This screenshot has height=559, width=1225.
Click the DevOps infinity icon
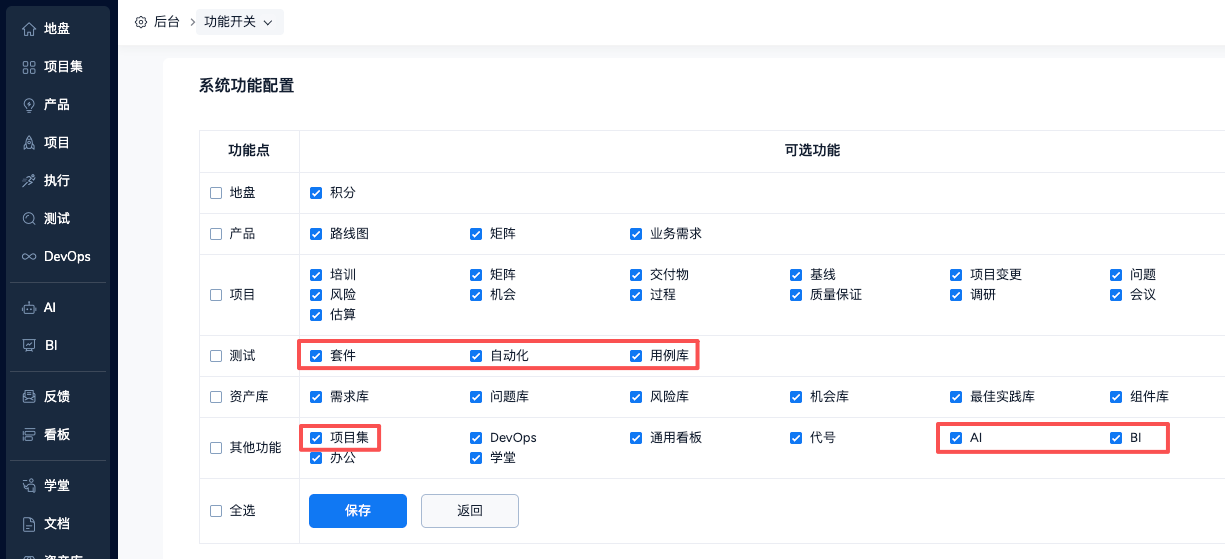coord(29,257)
